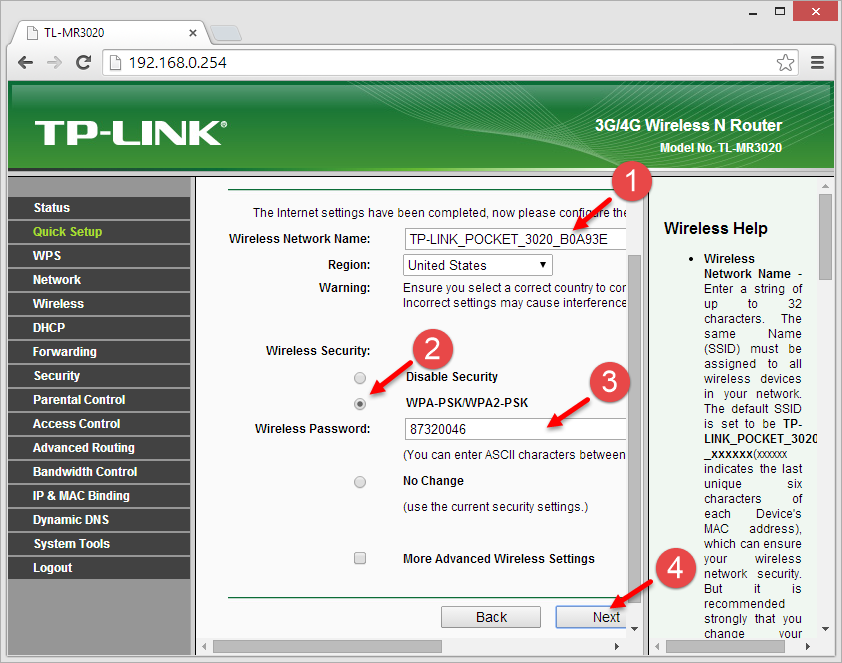The height and width of the screenshot is (663, 842).
Task: Click the Wireless Network Name field
Action: pos(516,239)
